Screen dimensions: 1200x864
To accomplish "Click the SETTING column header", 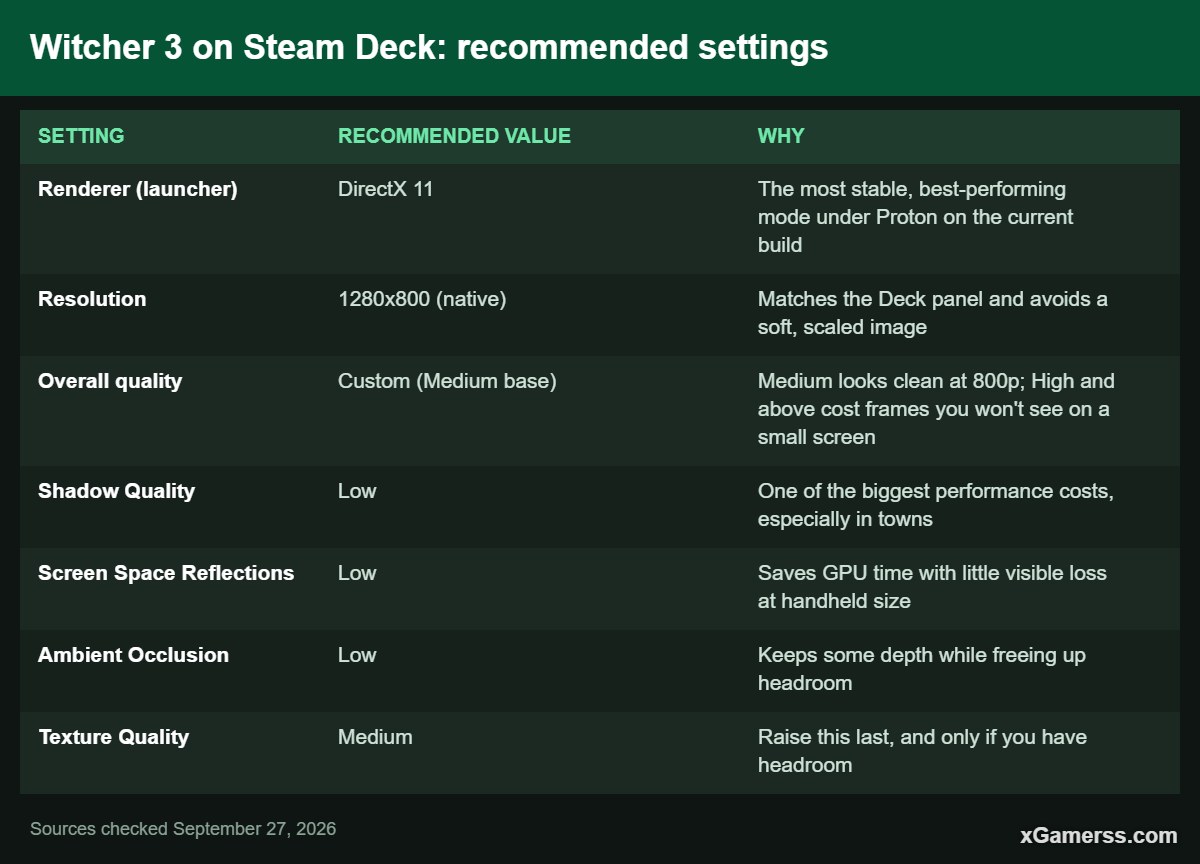I will tap(81, 136).
